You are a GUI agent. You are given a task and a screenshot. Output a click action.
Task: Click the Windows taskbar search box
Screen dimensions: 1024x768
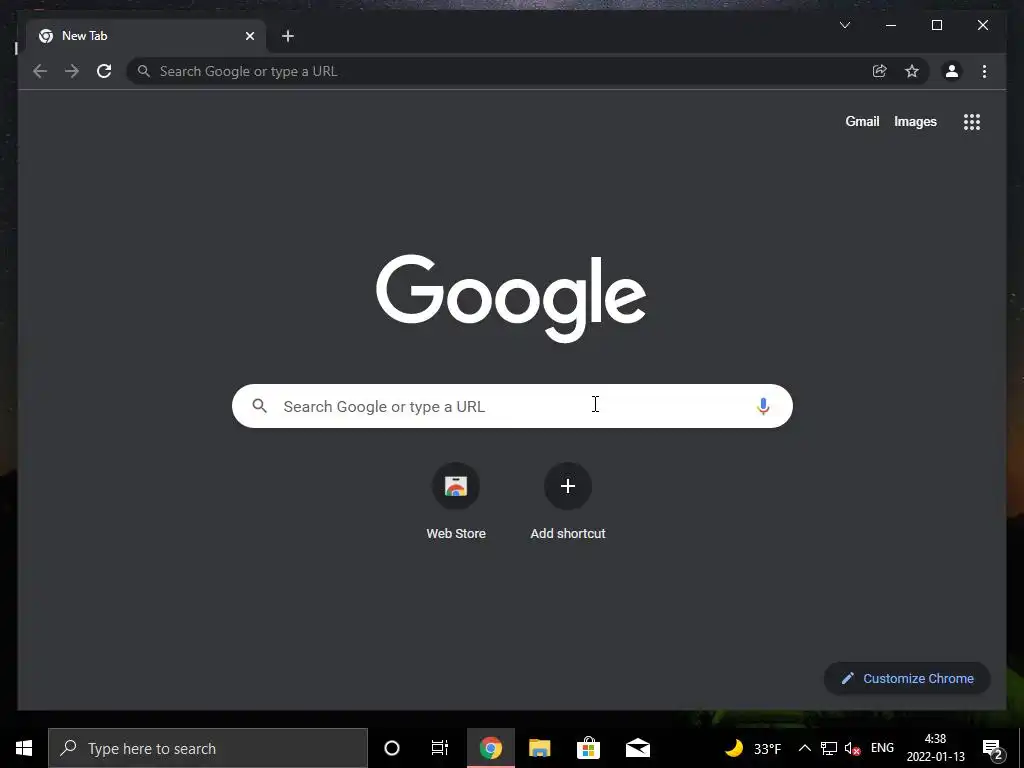coord(208,748)
